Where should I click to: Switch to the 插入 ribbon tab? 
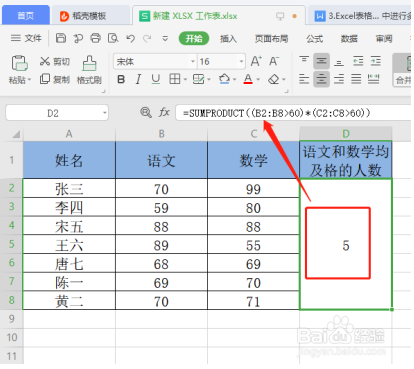click(228, 39)
